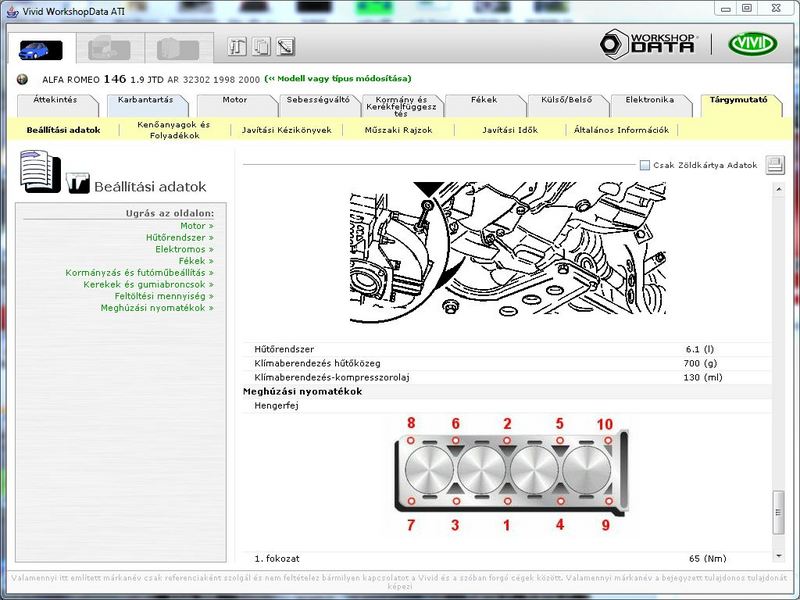Click the third toolbar icon with diagonal arrow
The height and width of the screenshot is (600, 800).
coord(286,47)
